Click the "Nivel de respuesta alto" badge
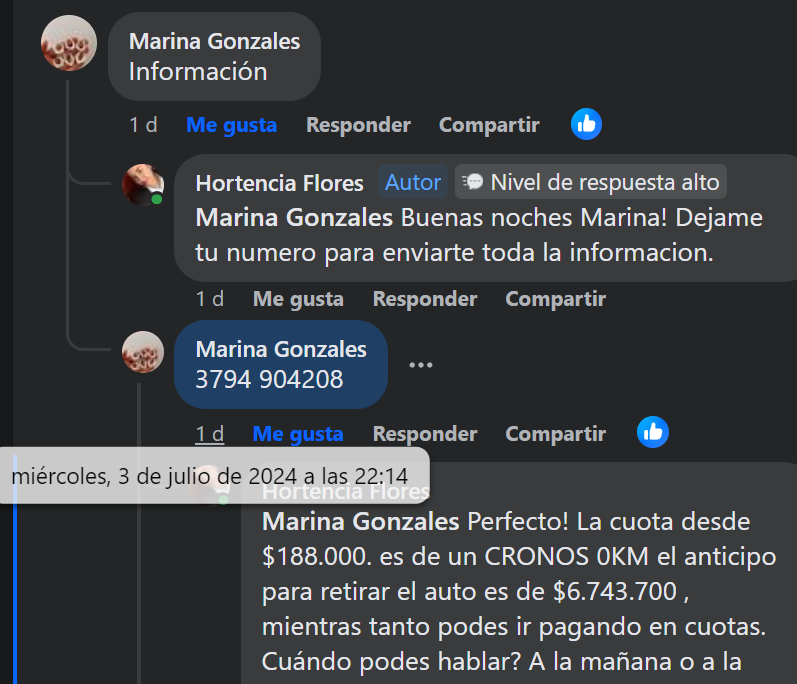Viewport: 797px width, 684px height. pyautogui.click(x=591, y=182)
